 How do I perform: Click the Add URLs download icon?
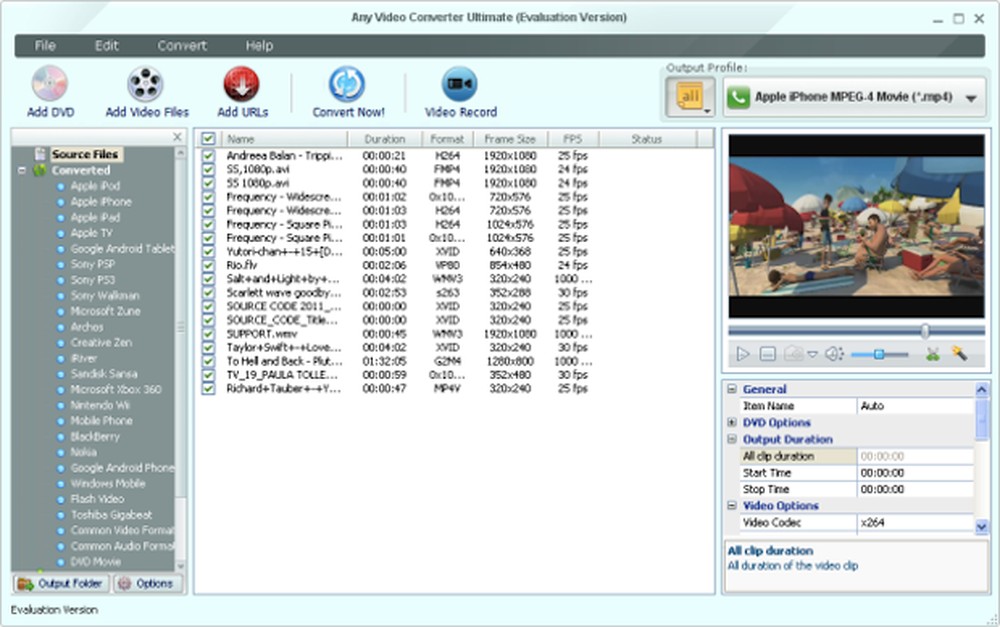tap(241, 84)
